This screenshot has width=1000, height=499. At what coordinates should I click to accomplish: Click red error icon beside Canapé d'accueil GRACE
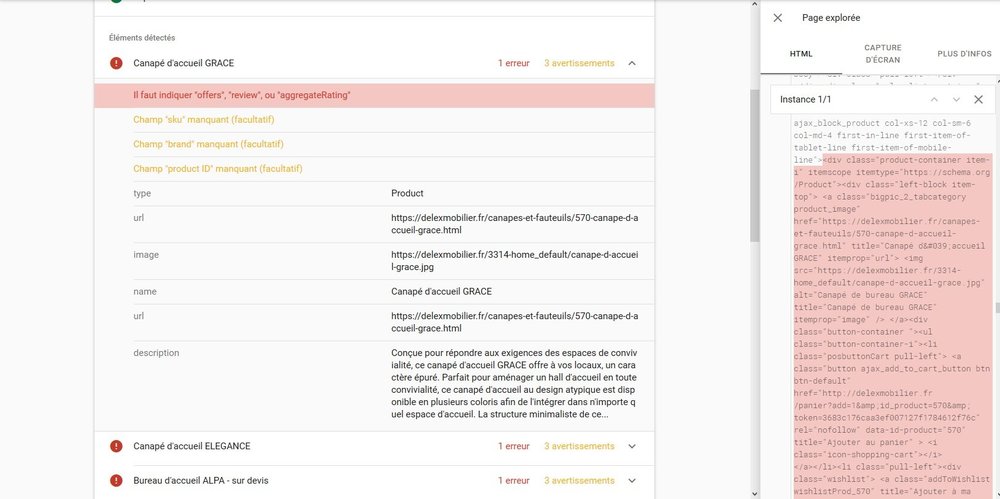pyautogui.click(x=117, y=64)
